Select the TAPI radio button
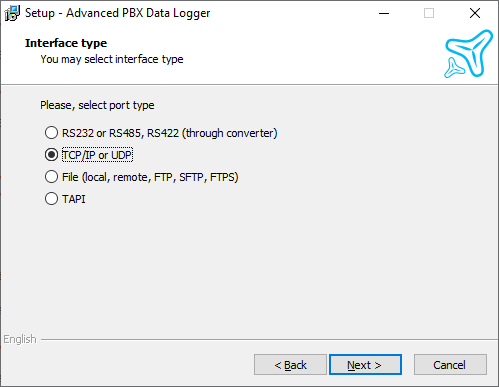499x387 pixels. [51, 199]
